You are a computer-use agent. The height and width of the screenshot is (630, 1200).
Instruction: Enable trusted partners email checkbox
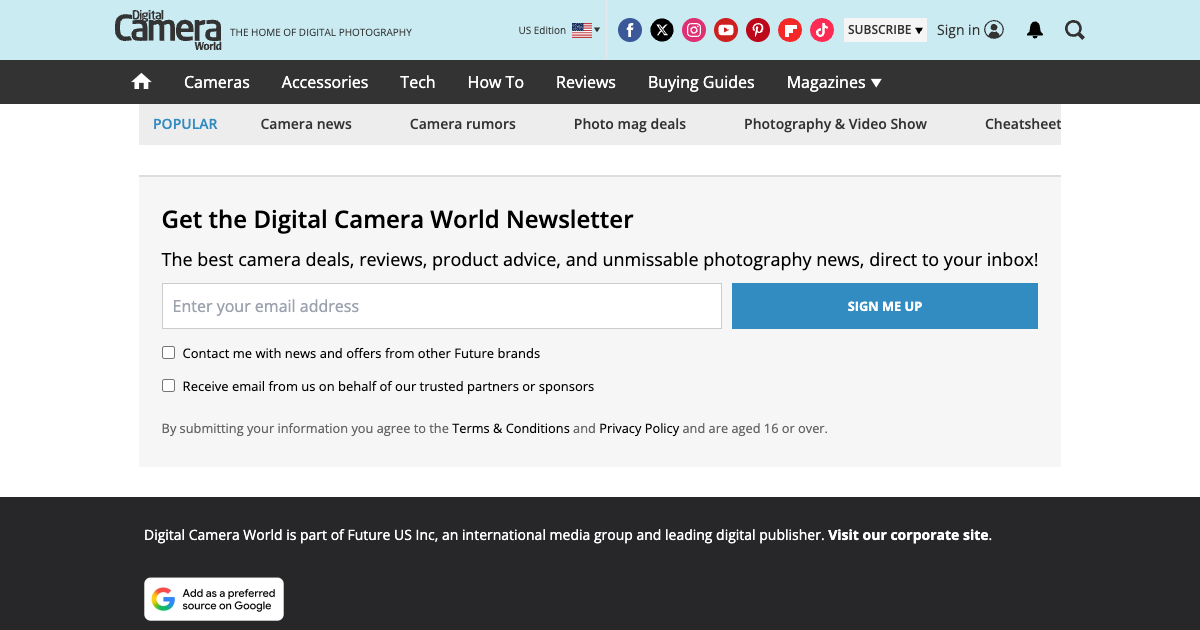(168, 385)
